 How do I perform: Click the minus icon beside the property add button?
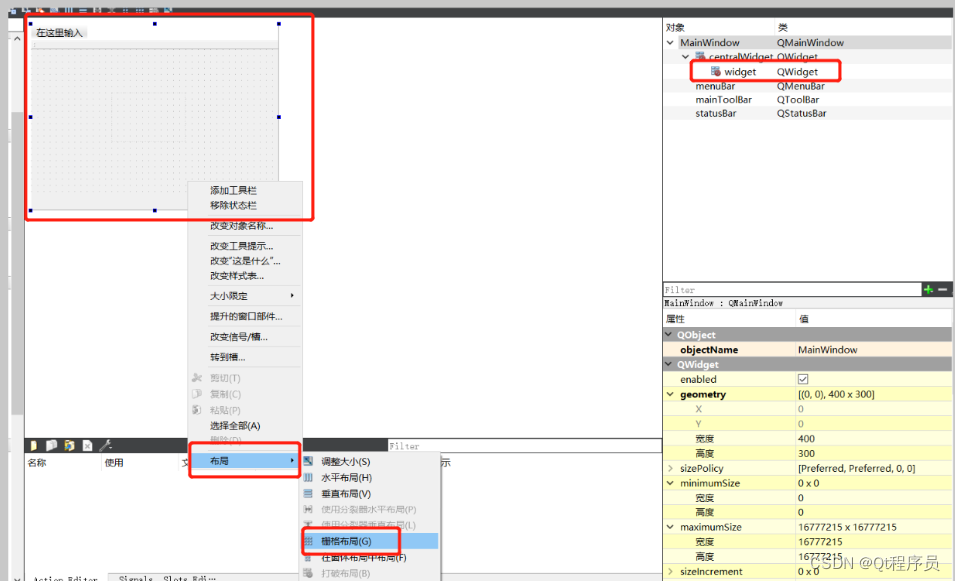(x=943, y=289)
